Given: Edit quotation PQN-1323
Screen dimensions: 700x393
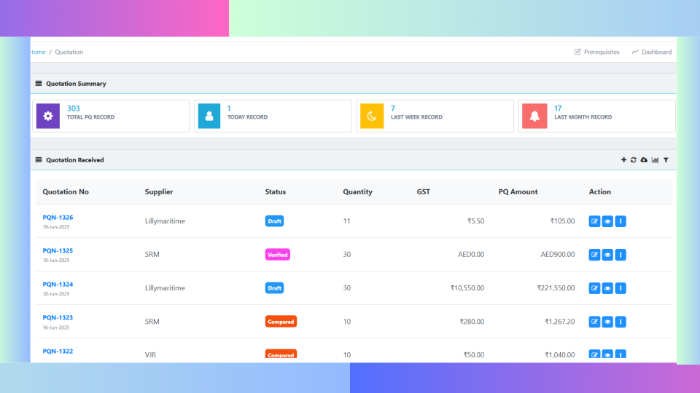Looking at the screenshot, I should 594,322.
